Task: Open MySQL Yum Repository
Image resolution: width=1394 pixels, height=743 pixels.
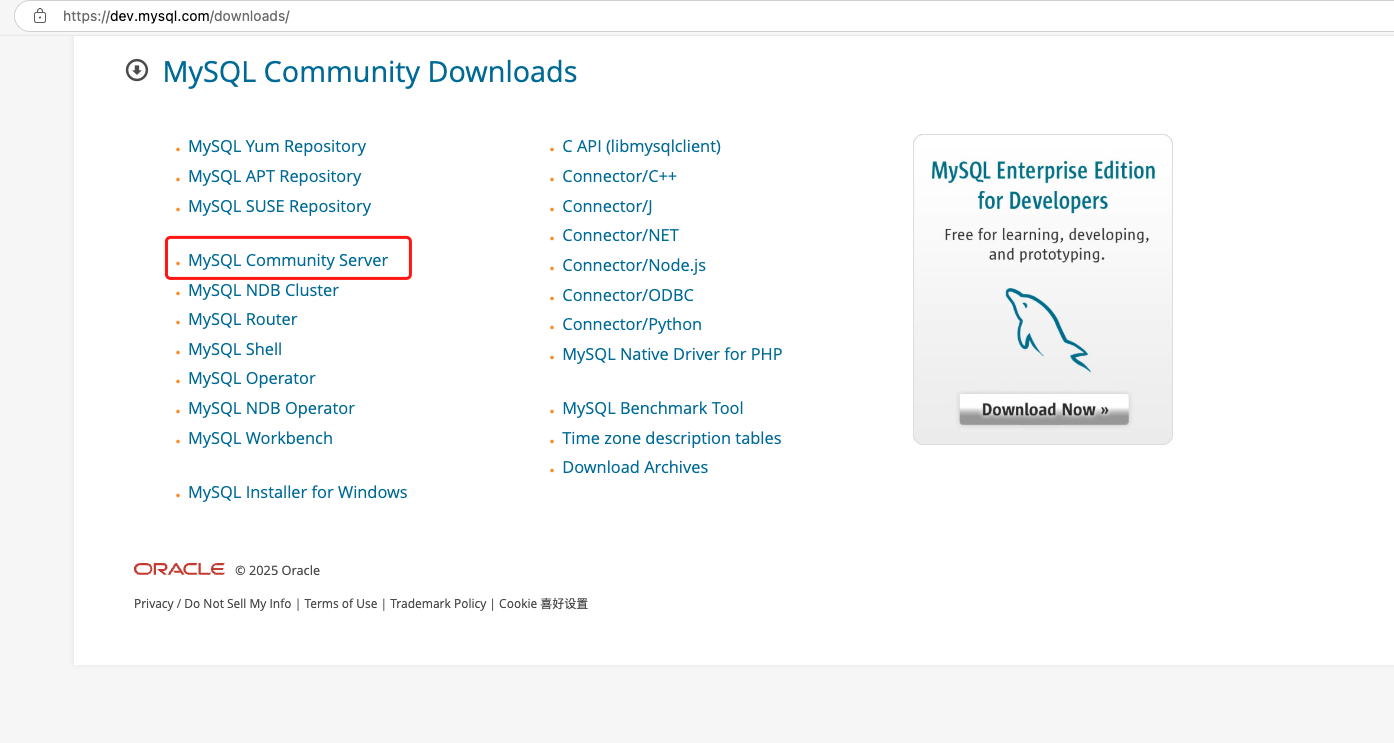Action: (x=277, y=146)
